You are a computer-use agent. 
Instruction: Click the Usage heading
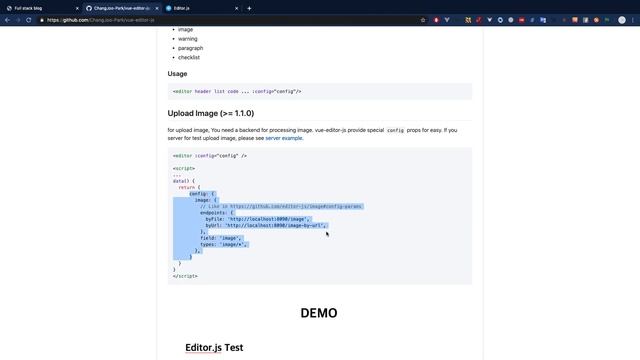coord(177,74)
